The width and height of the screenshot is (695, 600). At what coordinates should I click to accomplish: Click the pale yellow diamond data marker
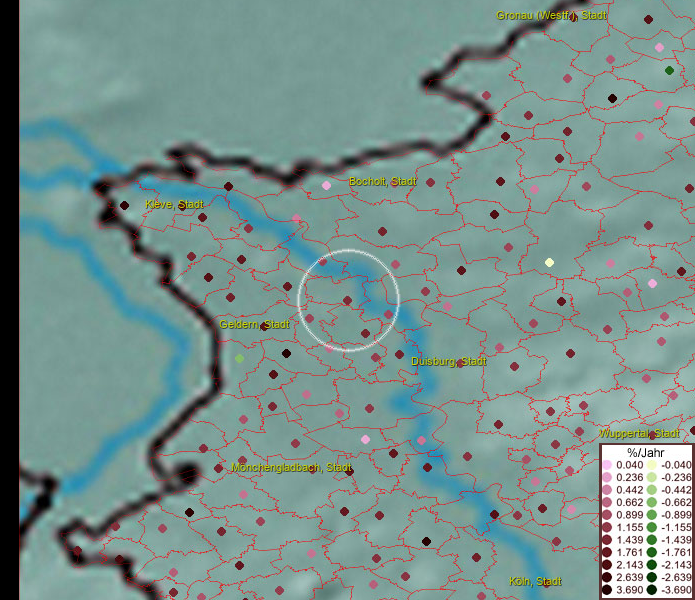coord(549,262)
